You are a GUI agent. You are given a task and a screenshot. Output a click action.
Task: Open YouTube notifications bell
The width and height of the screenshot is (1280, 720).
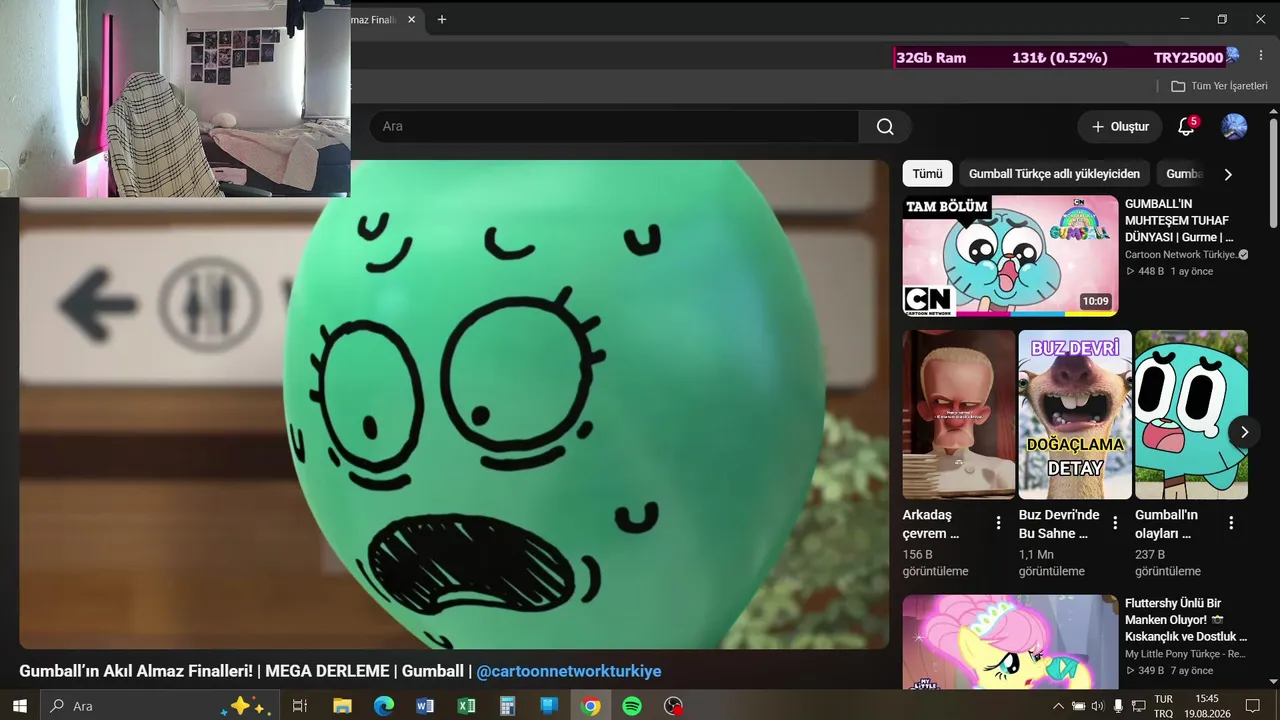(x=1186, y=127)
